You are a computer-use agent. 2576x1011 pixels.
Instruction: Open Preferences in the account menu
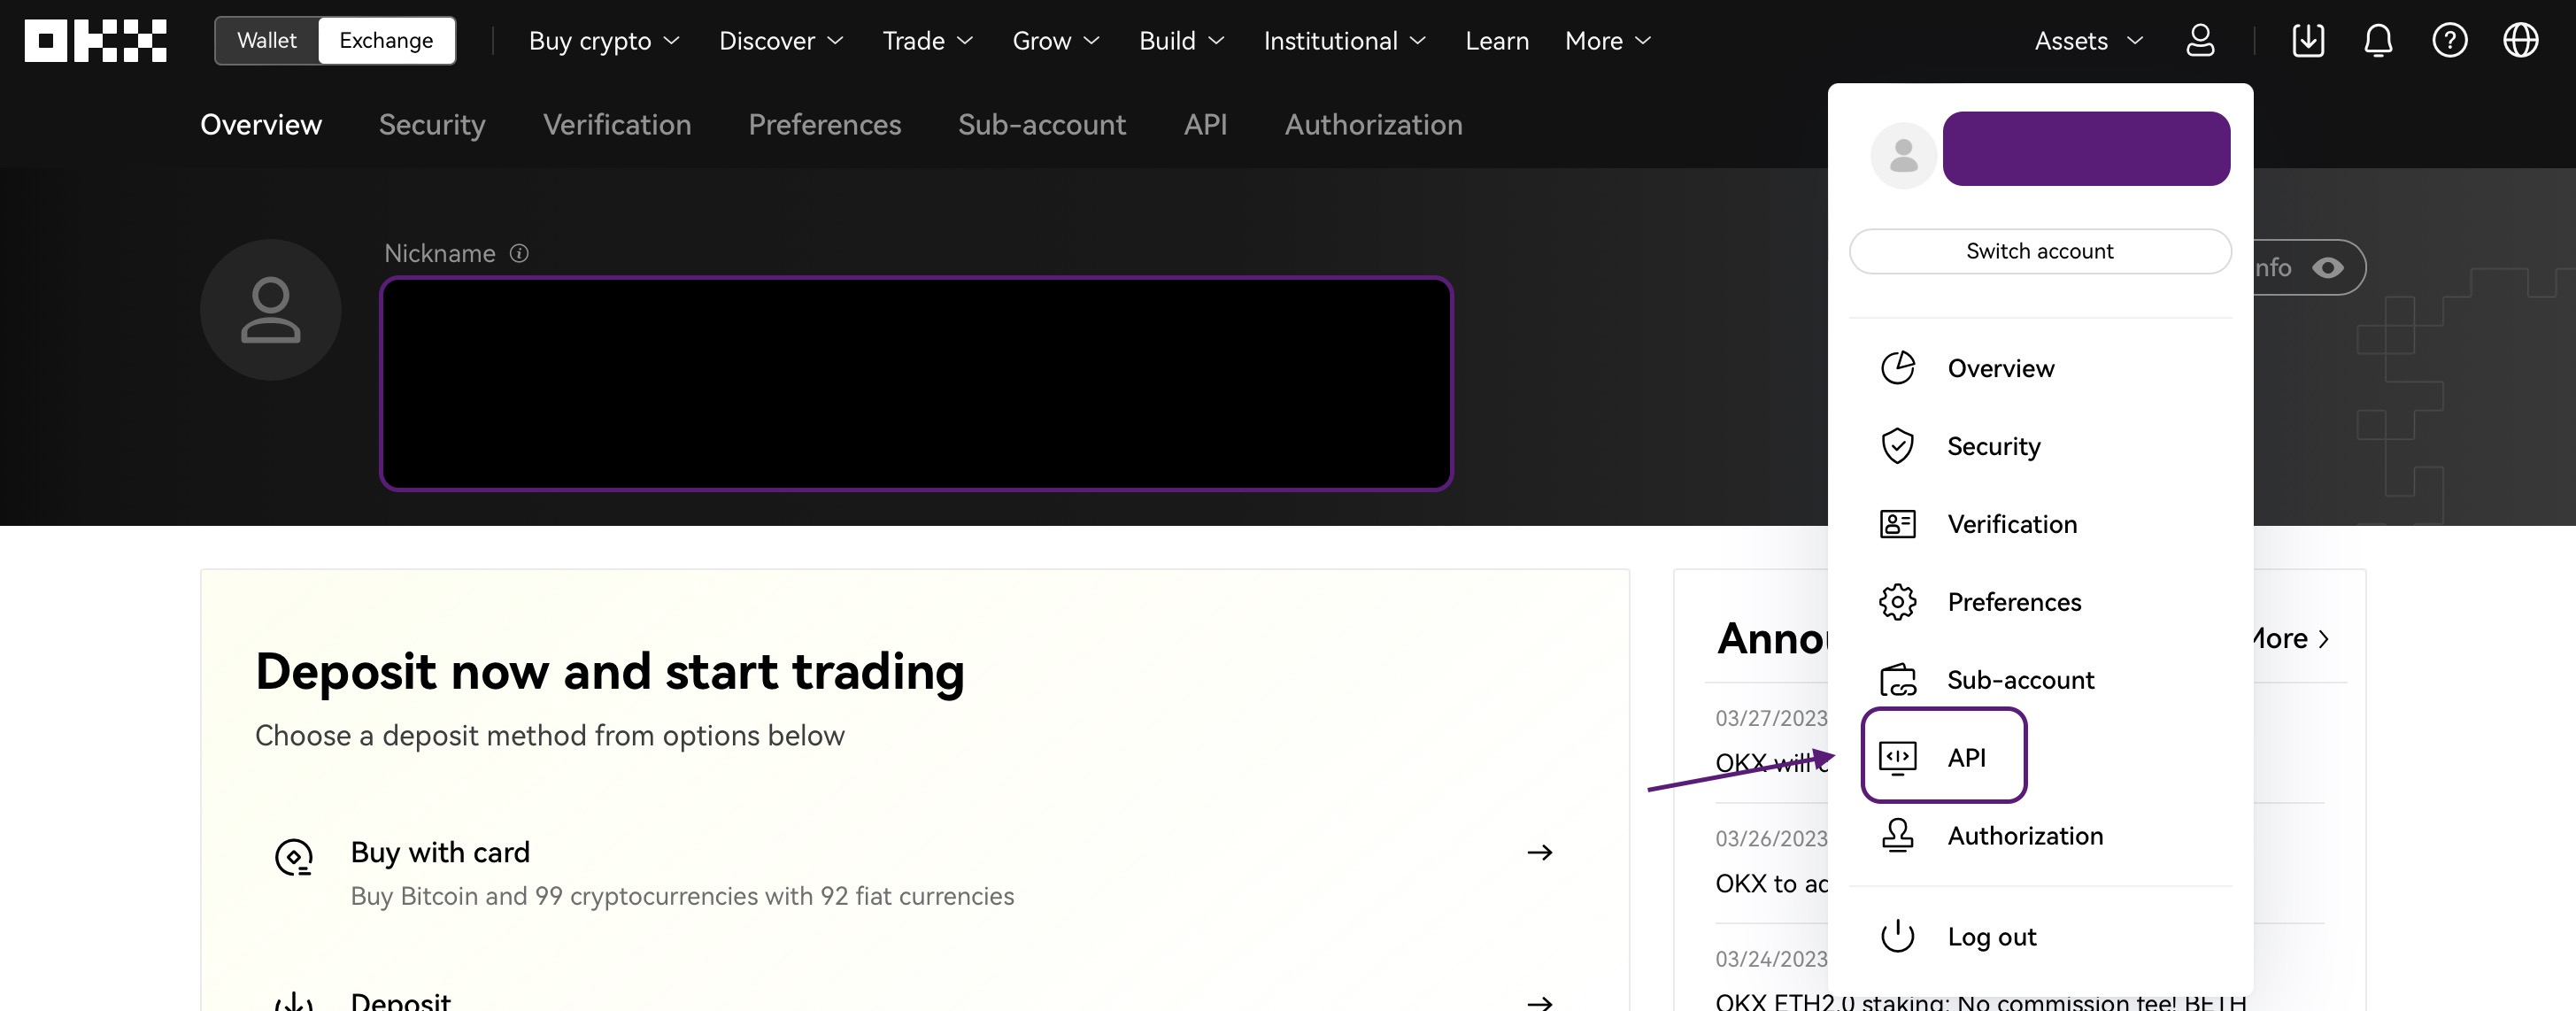click(x=2013, y=602)
